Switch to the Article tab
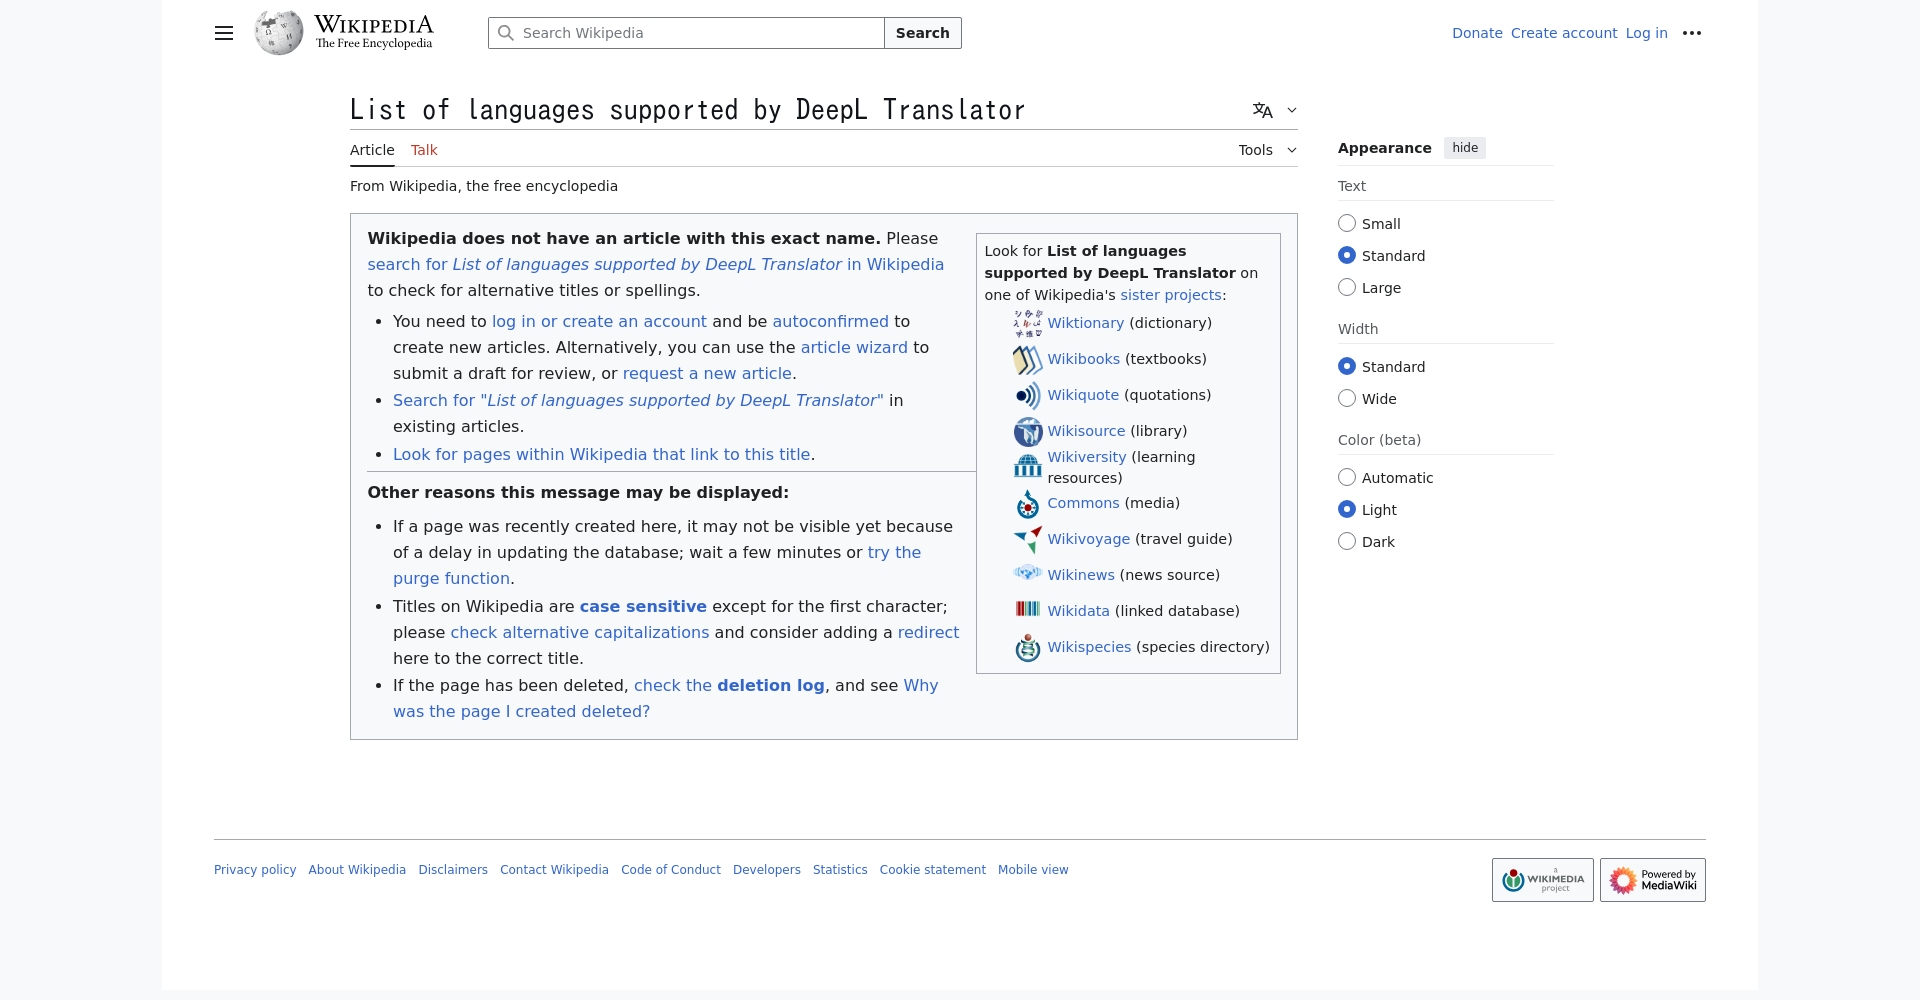 tap(372, 150)
